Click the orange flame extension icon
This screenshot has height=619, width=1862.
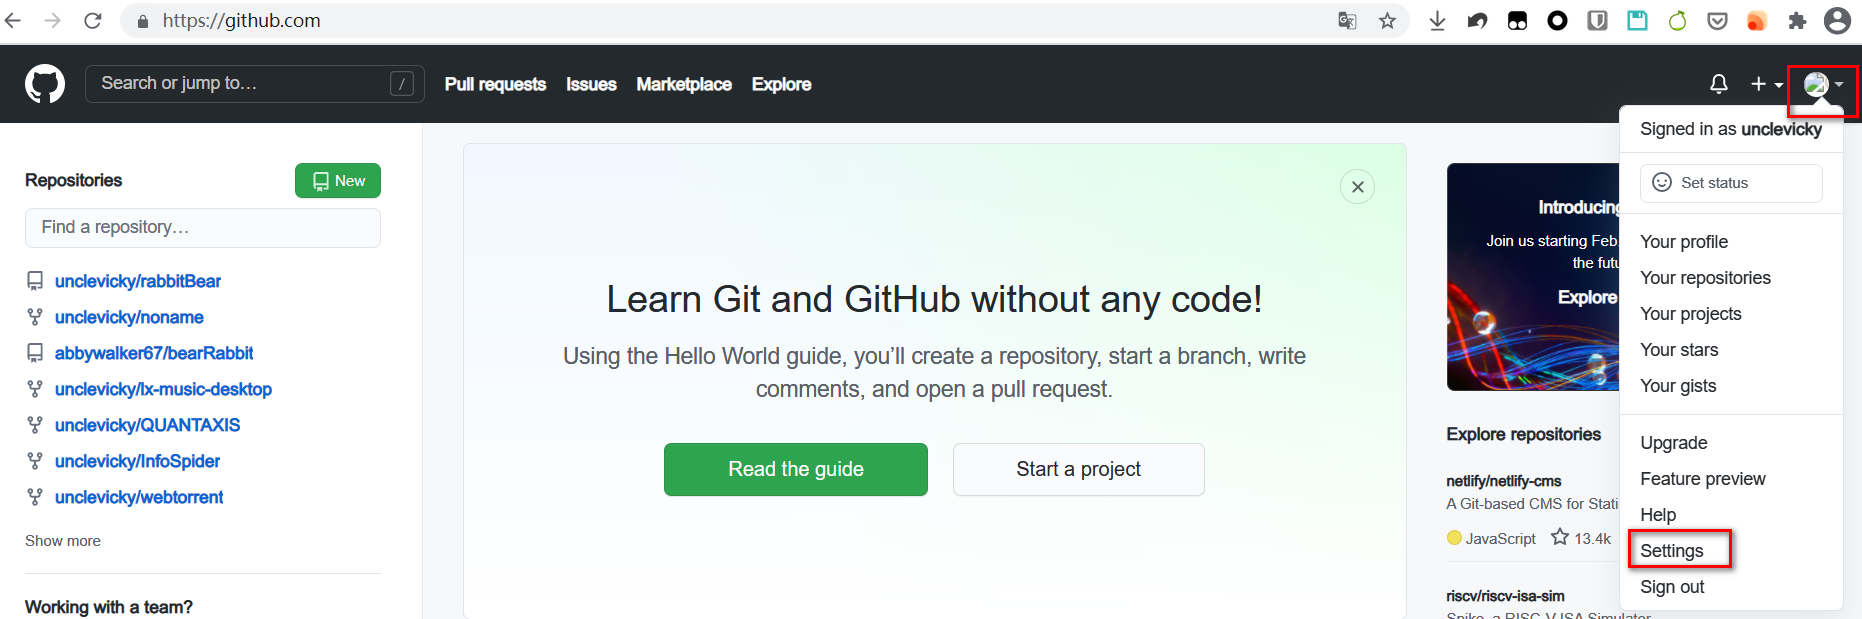tap(1757, 20)
